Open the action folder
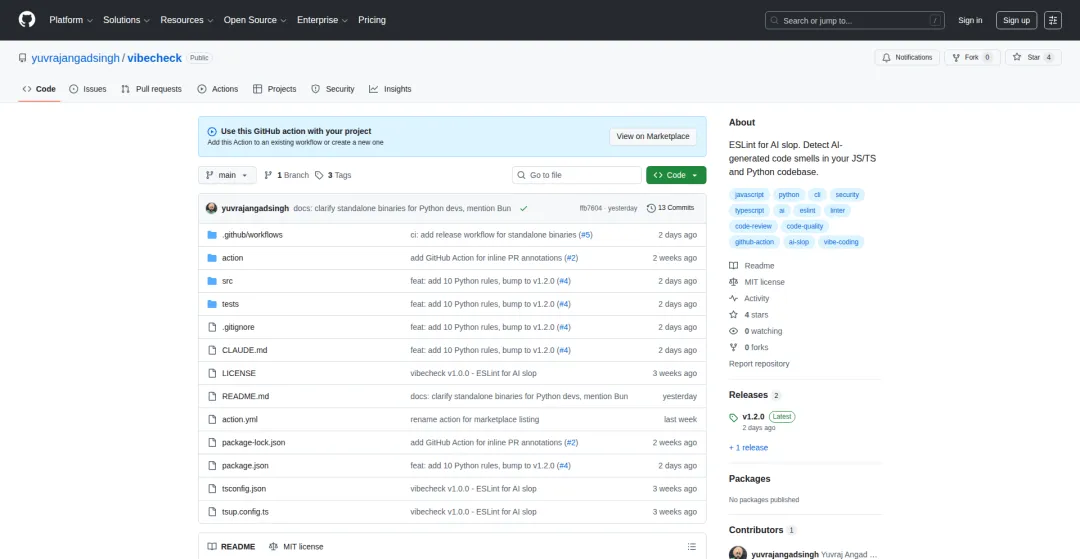This screenshot has height=559, width=1080. click(232, 258)
